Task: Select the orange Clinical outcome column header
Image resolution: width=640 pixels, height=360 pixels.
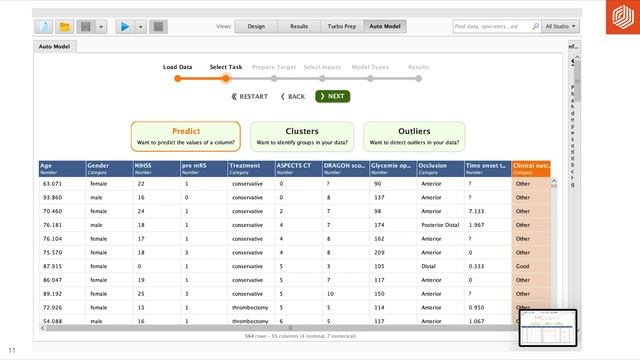Action: pos(531,169)
